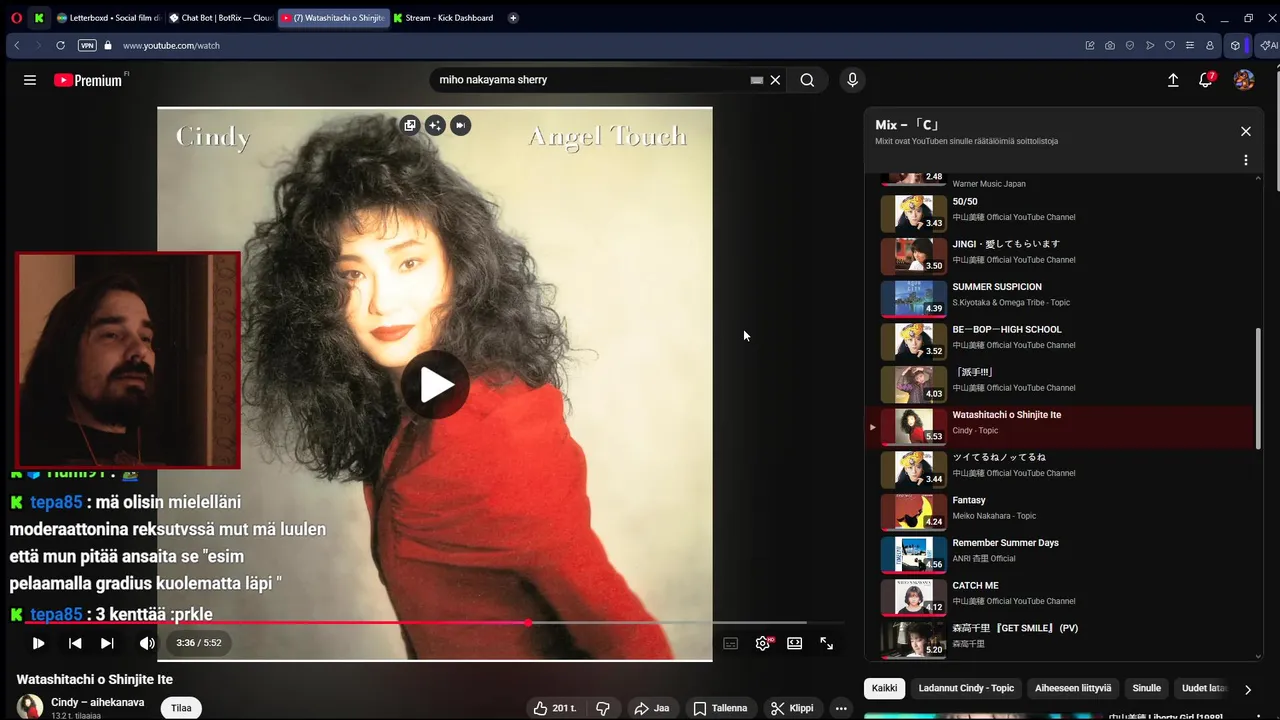Play GET SMILE (PV) playlist item
The width and height of the screenshot is (1280, 720).
click(x=1060, y=640)
